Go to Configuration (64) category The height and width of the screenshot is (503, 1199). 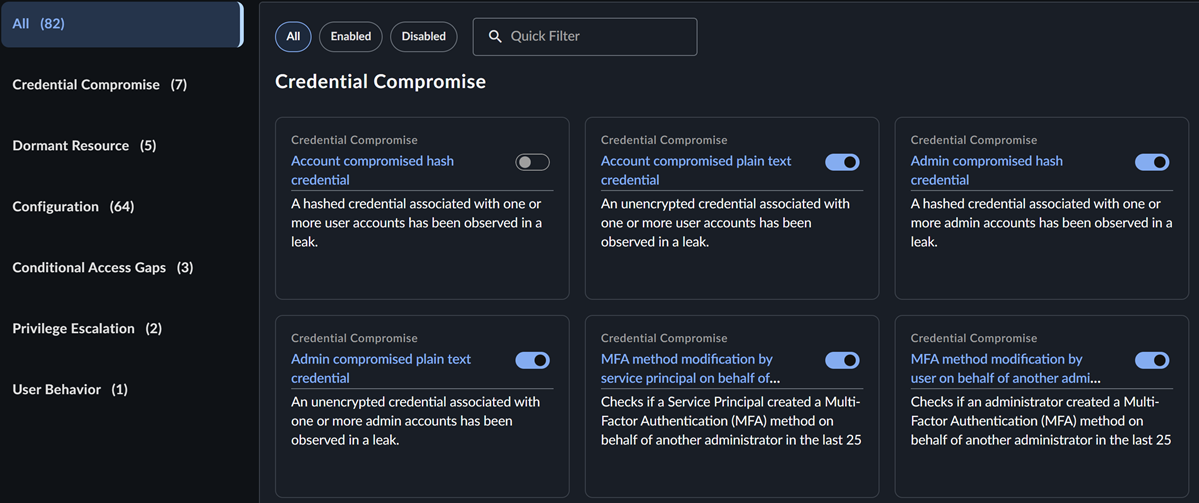(x=73, y=207)
